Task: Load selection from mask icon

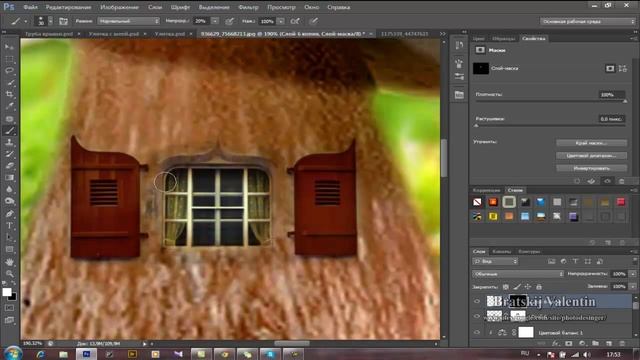Action: pos(577,181)
